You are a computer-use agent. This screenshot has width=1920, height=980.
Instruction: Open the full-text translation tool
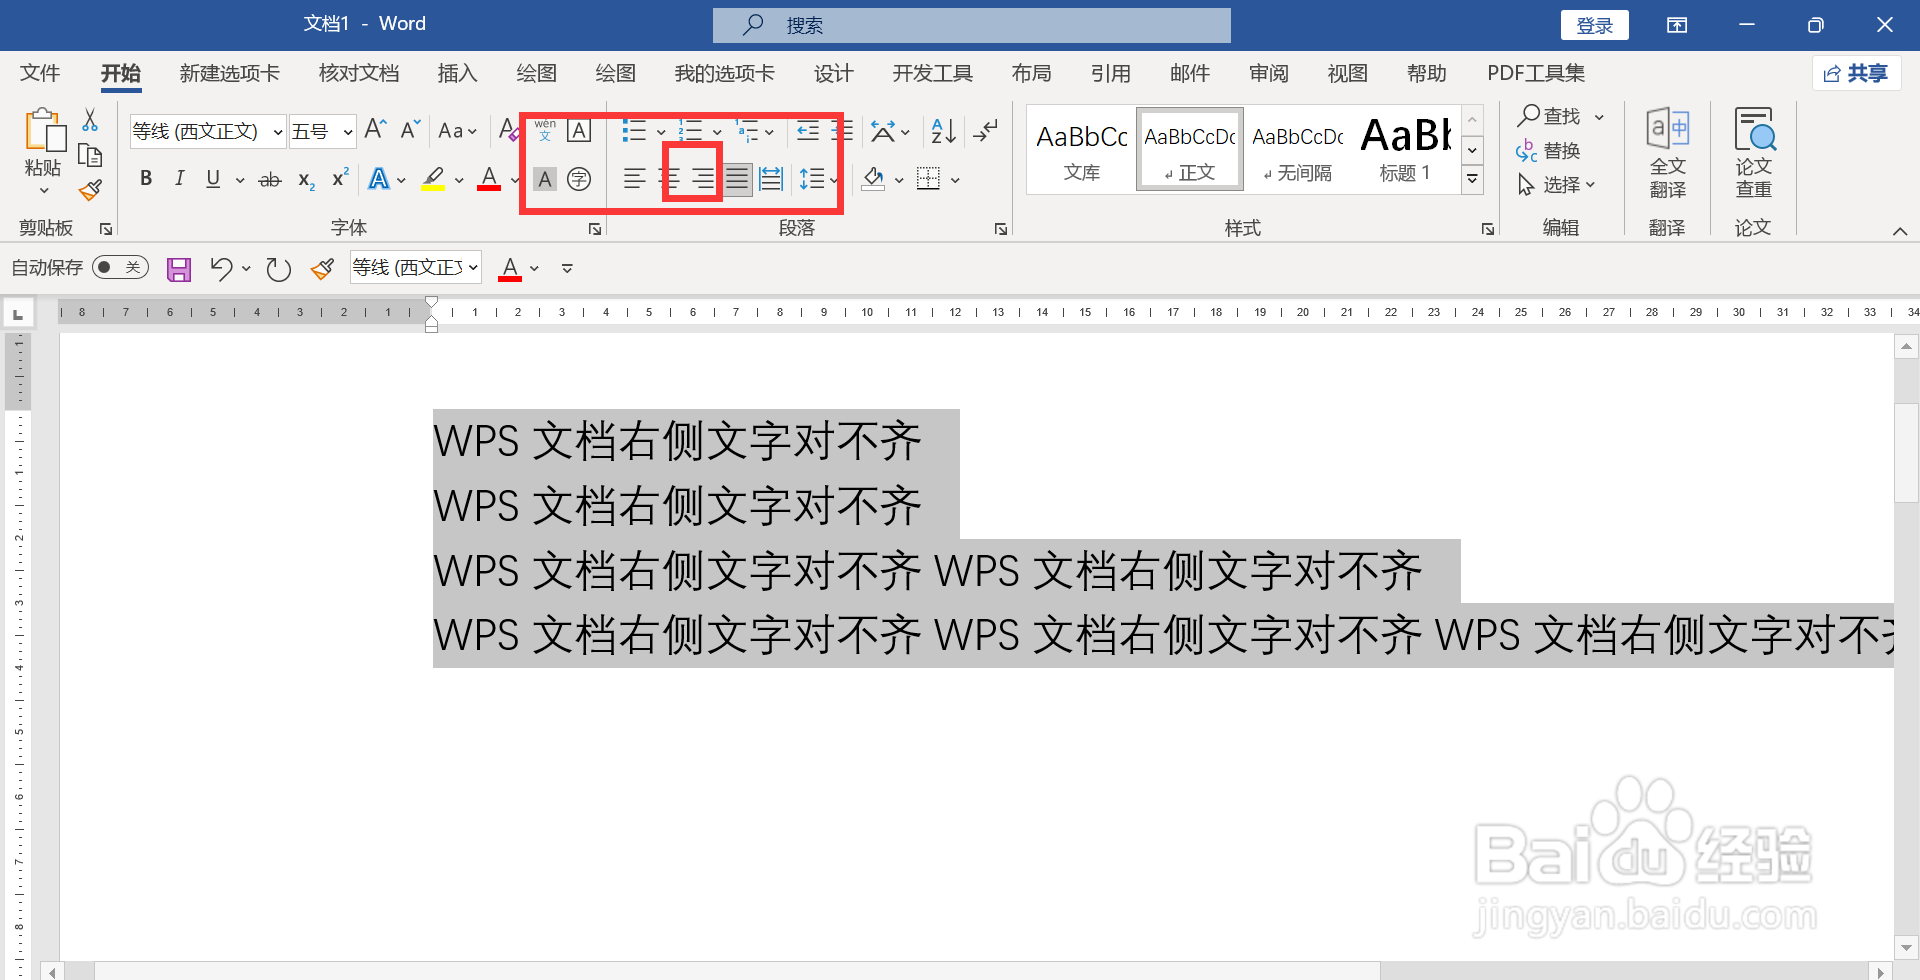click(x=1667, y=152)
